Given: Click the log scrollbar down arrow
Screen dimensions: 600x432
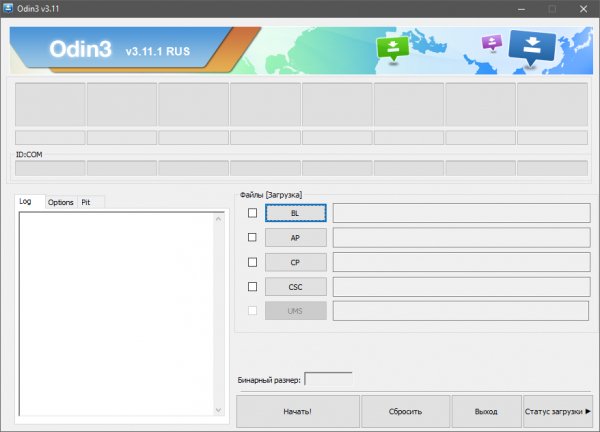Looking at the screenshot, I should click(218, 410).
